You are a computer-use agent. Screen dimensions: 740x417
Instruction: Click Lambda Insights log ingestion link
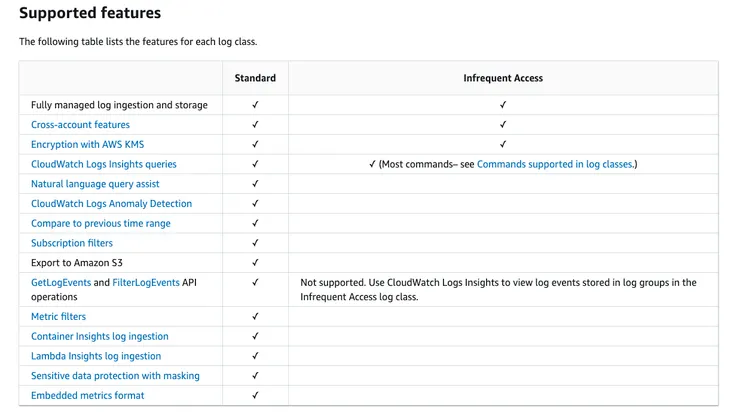96,356
